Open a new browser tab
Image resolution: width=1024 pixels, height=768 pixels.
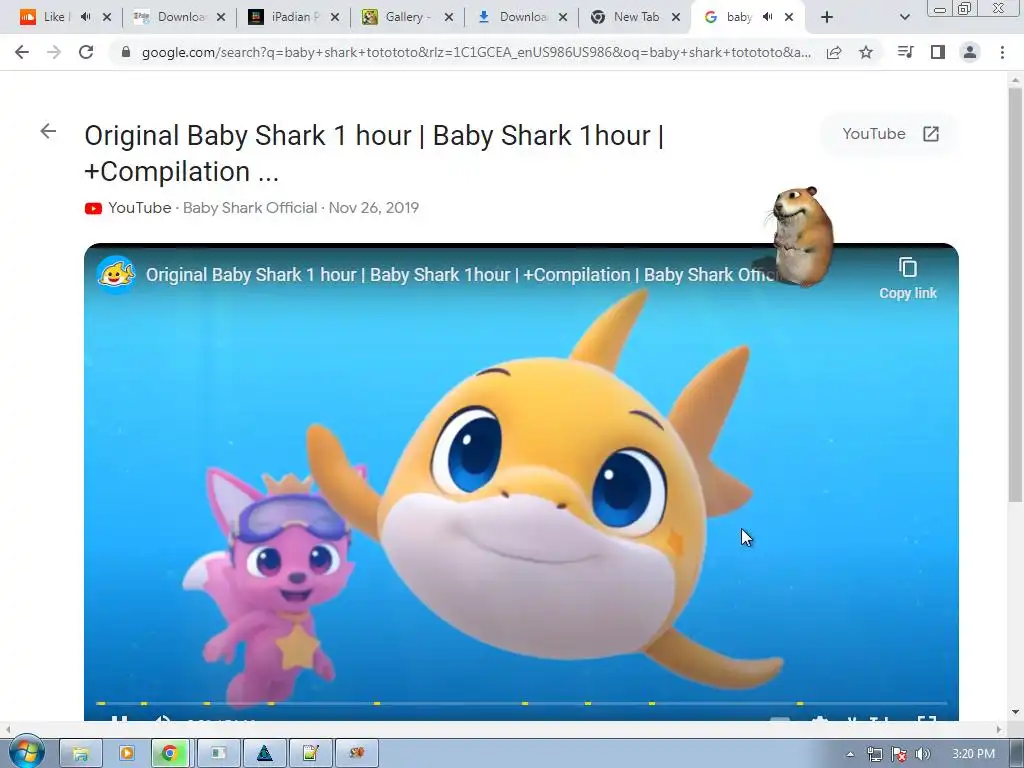827,17
